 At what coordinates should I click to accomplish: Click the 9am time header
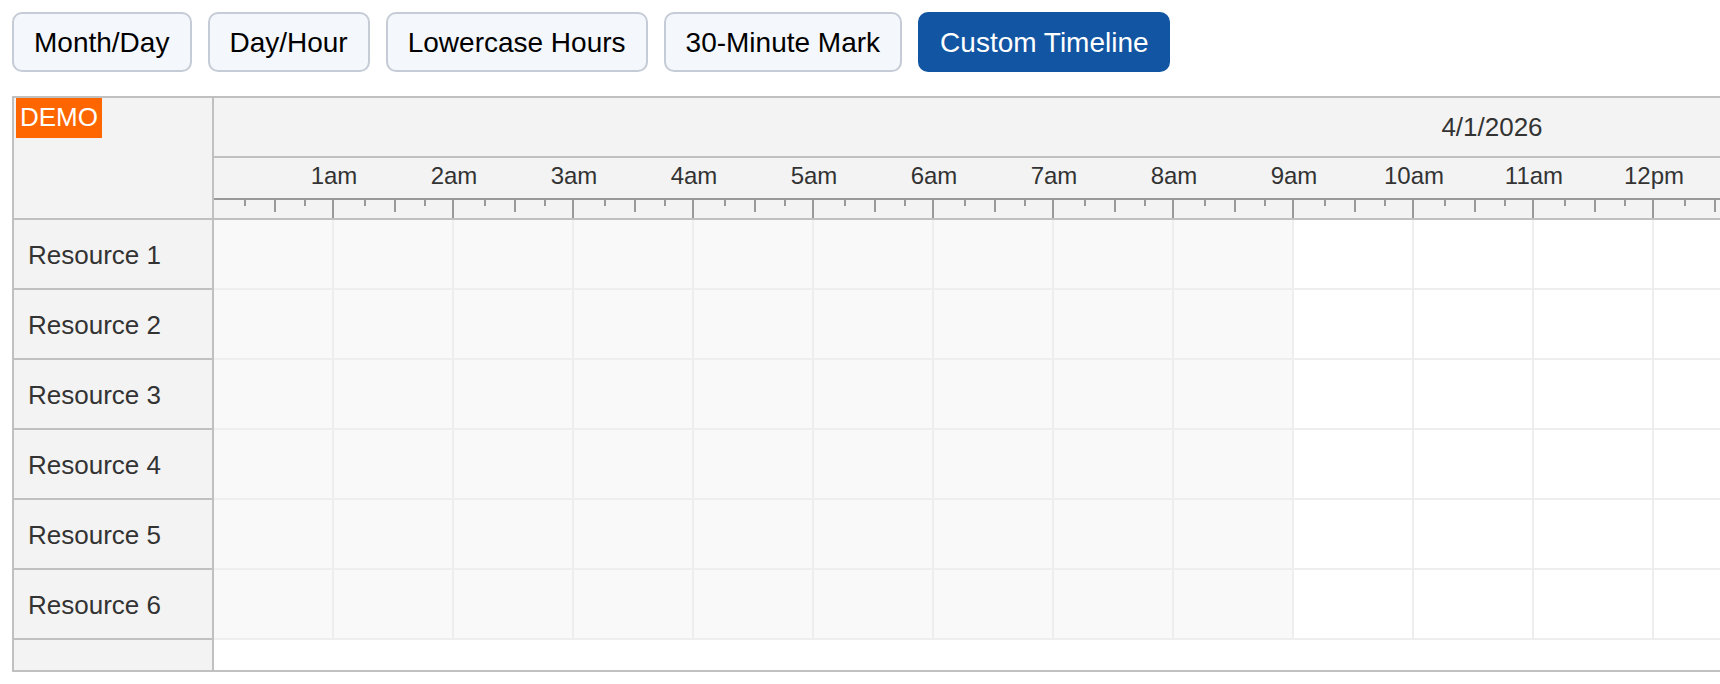[x=1293, y=176]
